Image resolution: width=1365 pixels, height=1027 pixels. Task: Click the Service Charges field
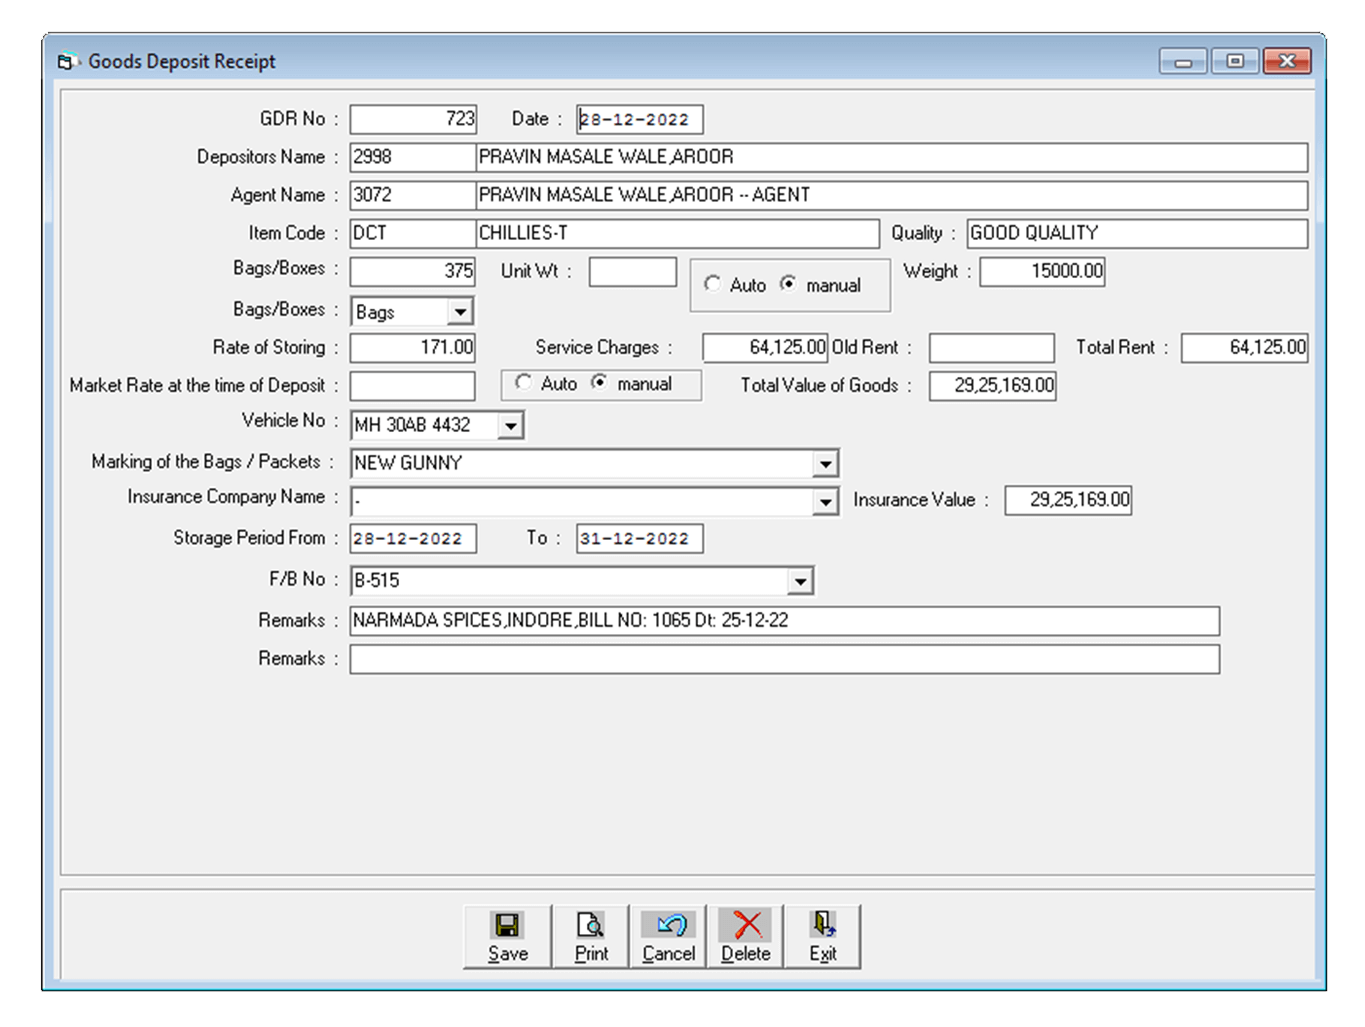[765, 347]
